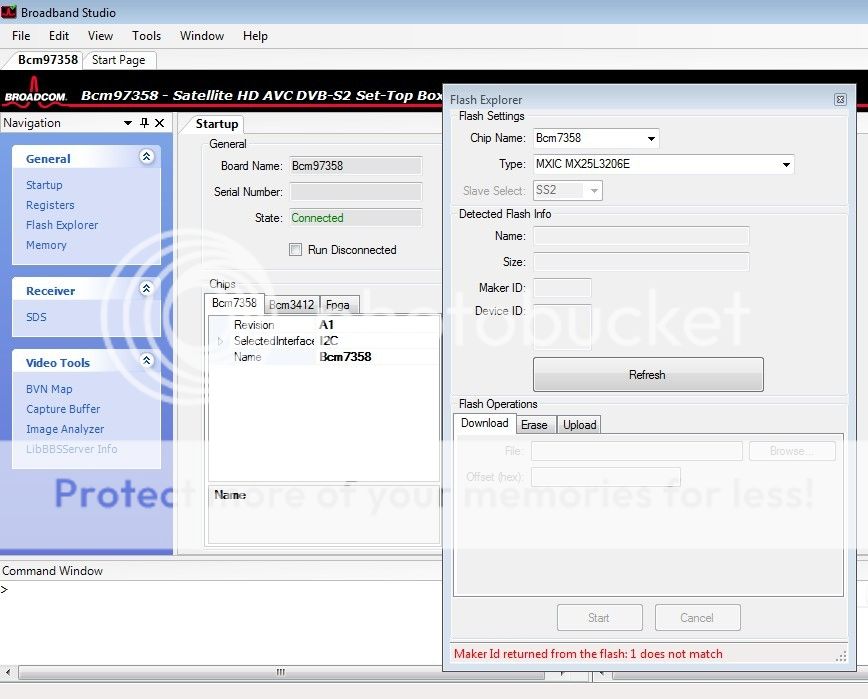868x699 pixels.
Task: Click the State field showing Connected
Action: click(356, 218)
